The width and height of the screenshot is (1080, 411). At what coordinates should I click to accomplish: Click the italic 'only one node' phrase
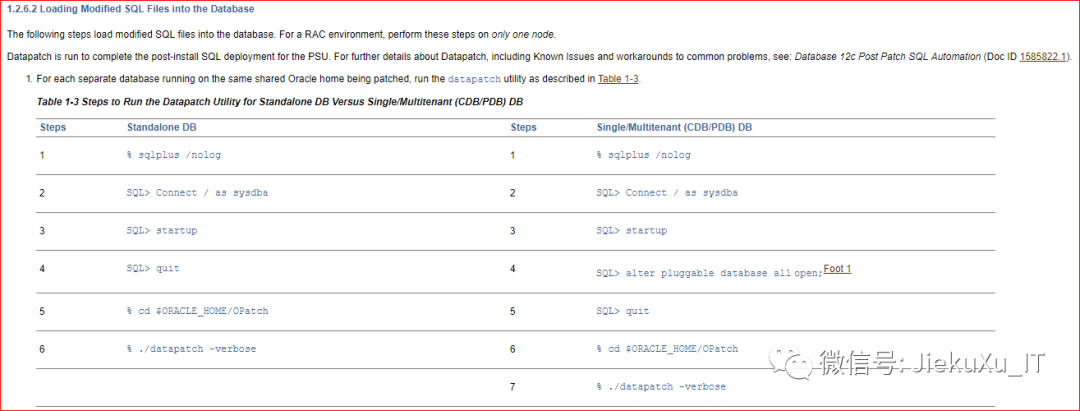(x=523, y=34)
